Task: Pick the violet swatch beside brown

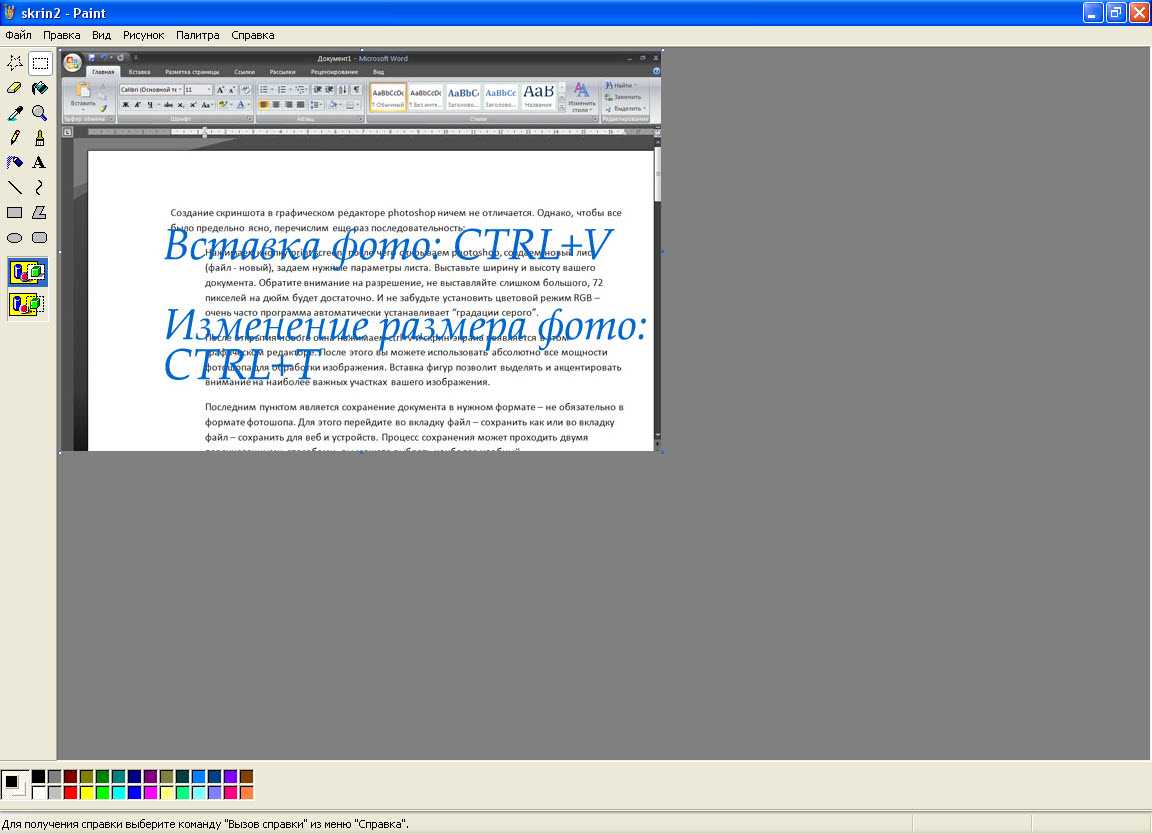Action: 231,777
